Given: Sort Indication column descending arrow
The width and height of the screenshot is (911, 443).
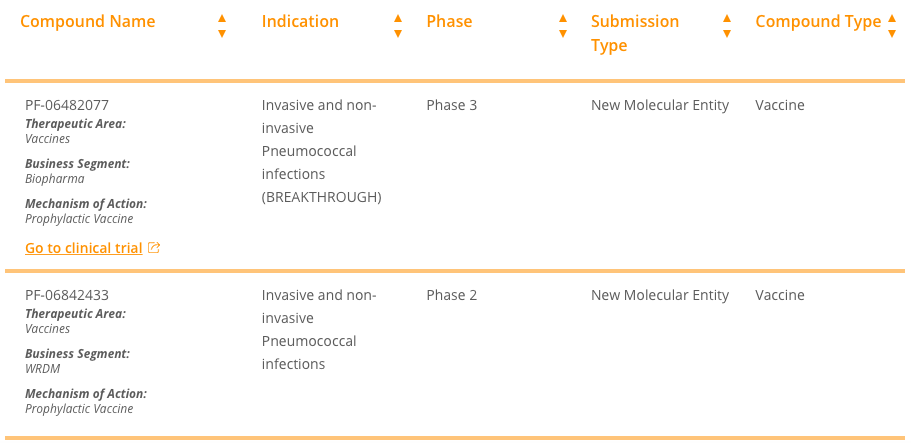Looking at the screenshot, I should pyautogui.click(x=398, y=34).
